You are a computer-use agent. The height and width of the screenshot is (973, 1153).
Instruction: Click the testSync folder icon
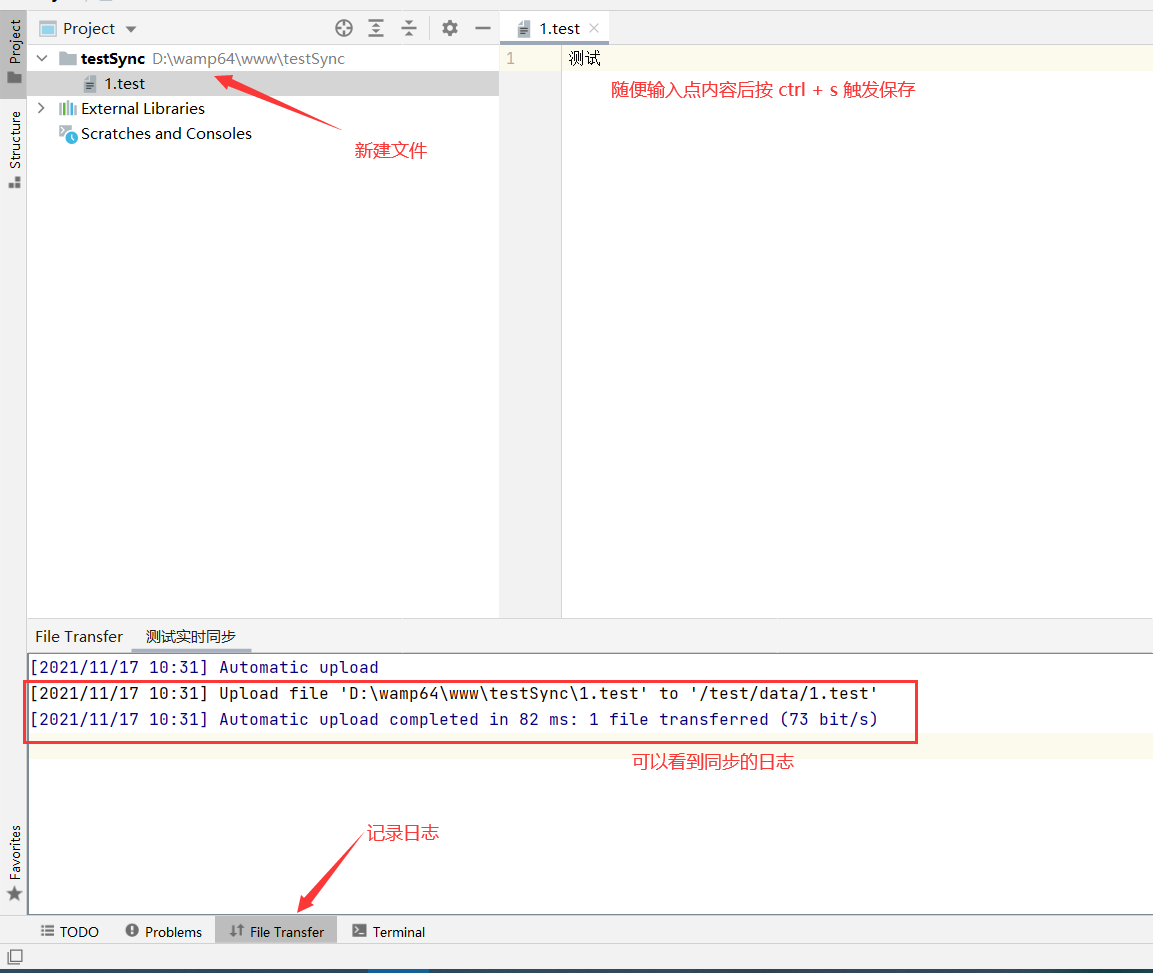(68, 58)
